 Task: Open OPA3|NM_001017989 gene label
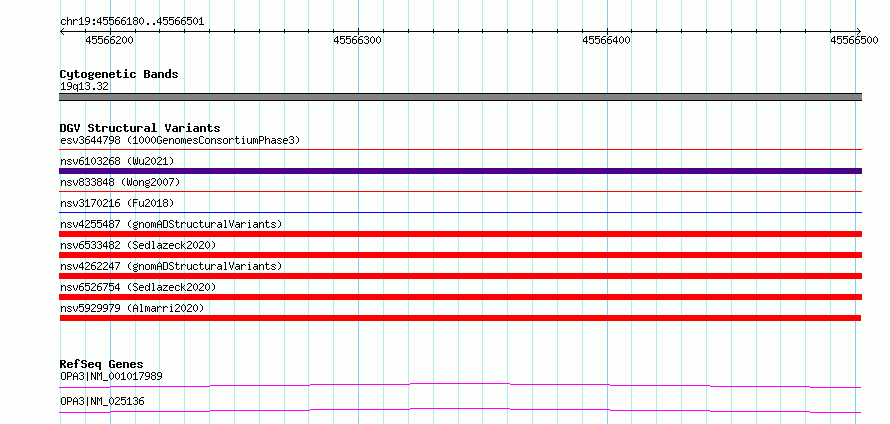pos(112,376)
